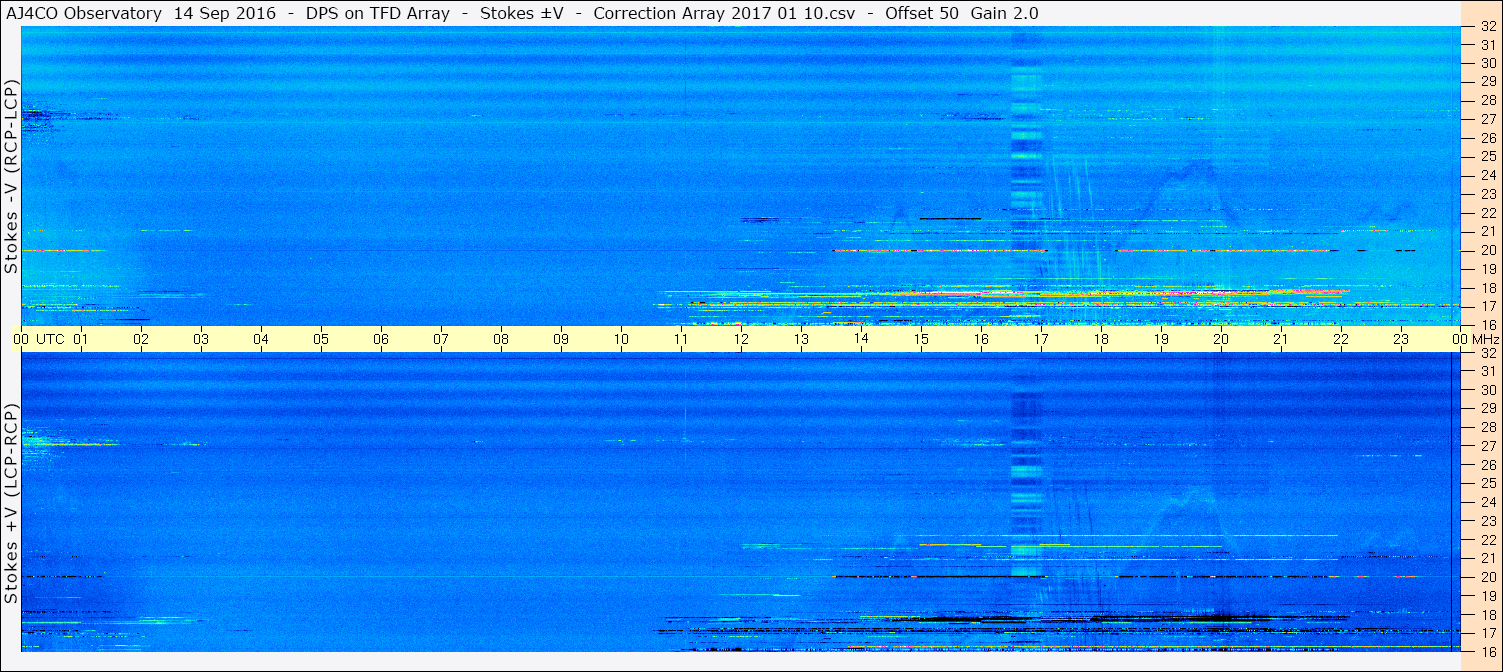Select the 17 hour marker on the time axis
The height and width of the screenshot is (672, 1503).
1041,339
